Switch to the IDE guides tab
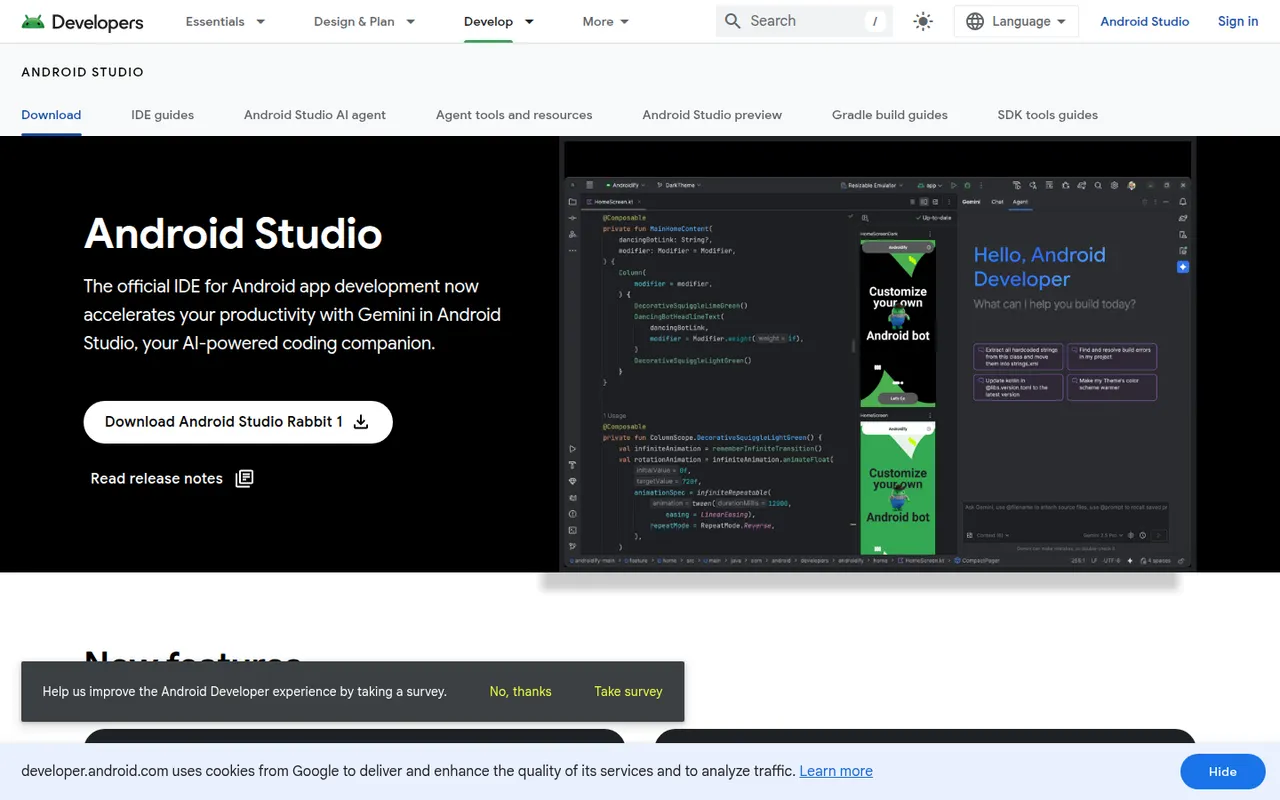This screenshot has height=800, width=1280. 163,115
